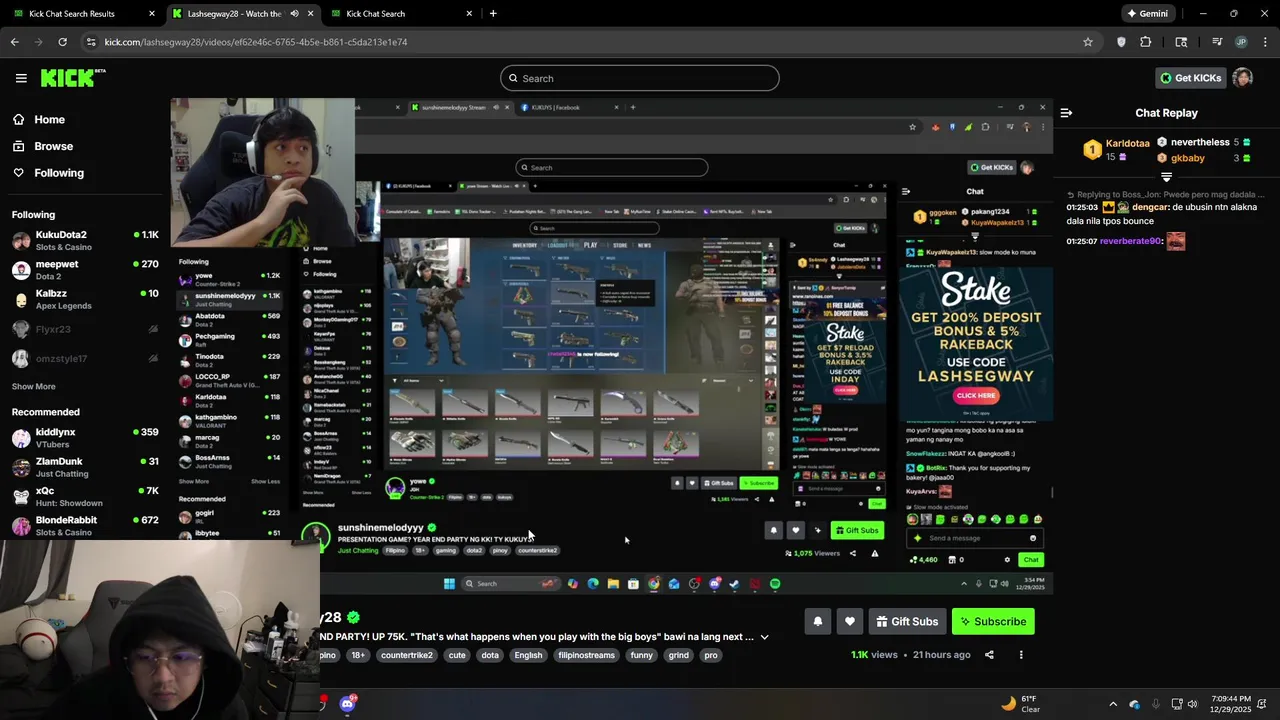Viewport: 1280px width, 720px height.
Task: Mute the Lashsegway28 tab audio
Action: coord(294,14)
